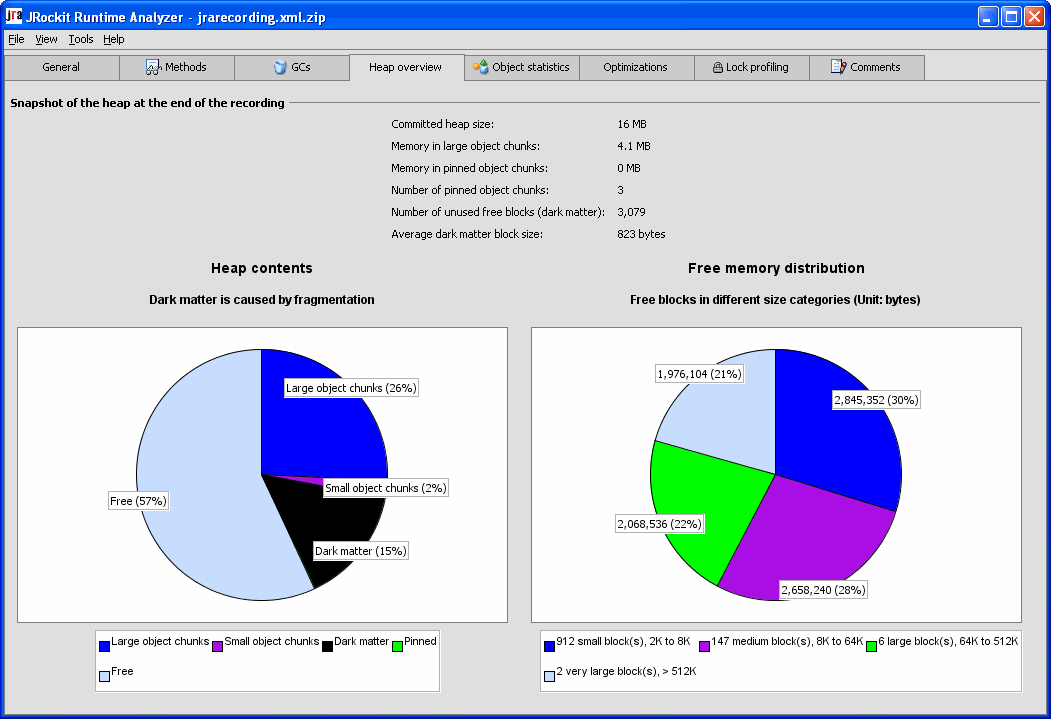Click the Pinned legend swatch

(397, 647)
